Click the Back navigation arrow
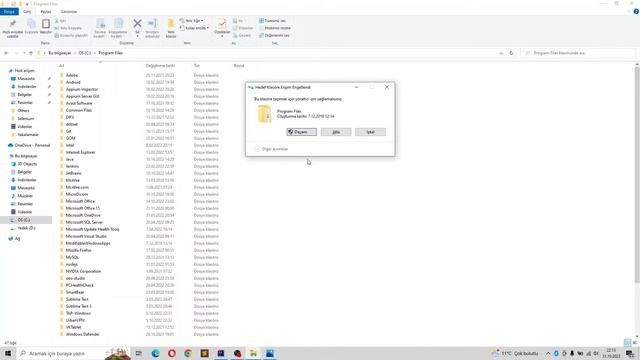The image size is (640, 360). pos(6,53)
